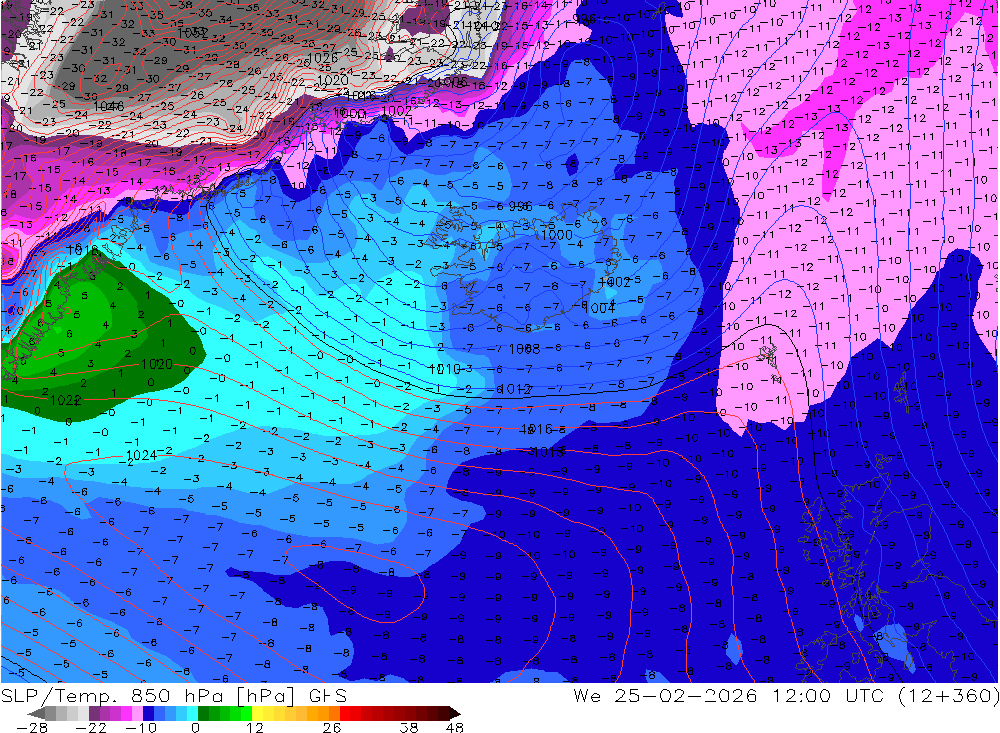Click the pink swatch just left of the -10 mark
This screenshot has width=1000, height=733.
click(137, 714)
